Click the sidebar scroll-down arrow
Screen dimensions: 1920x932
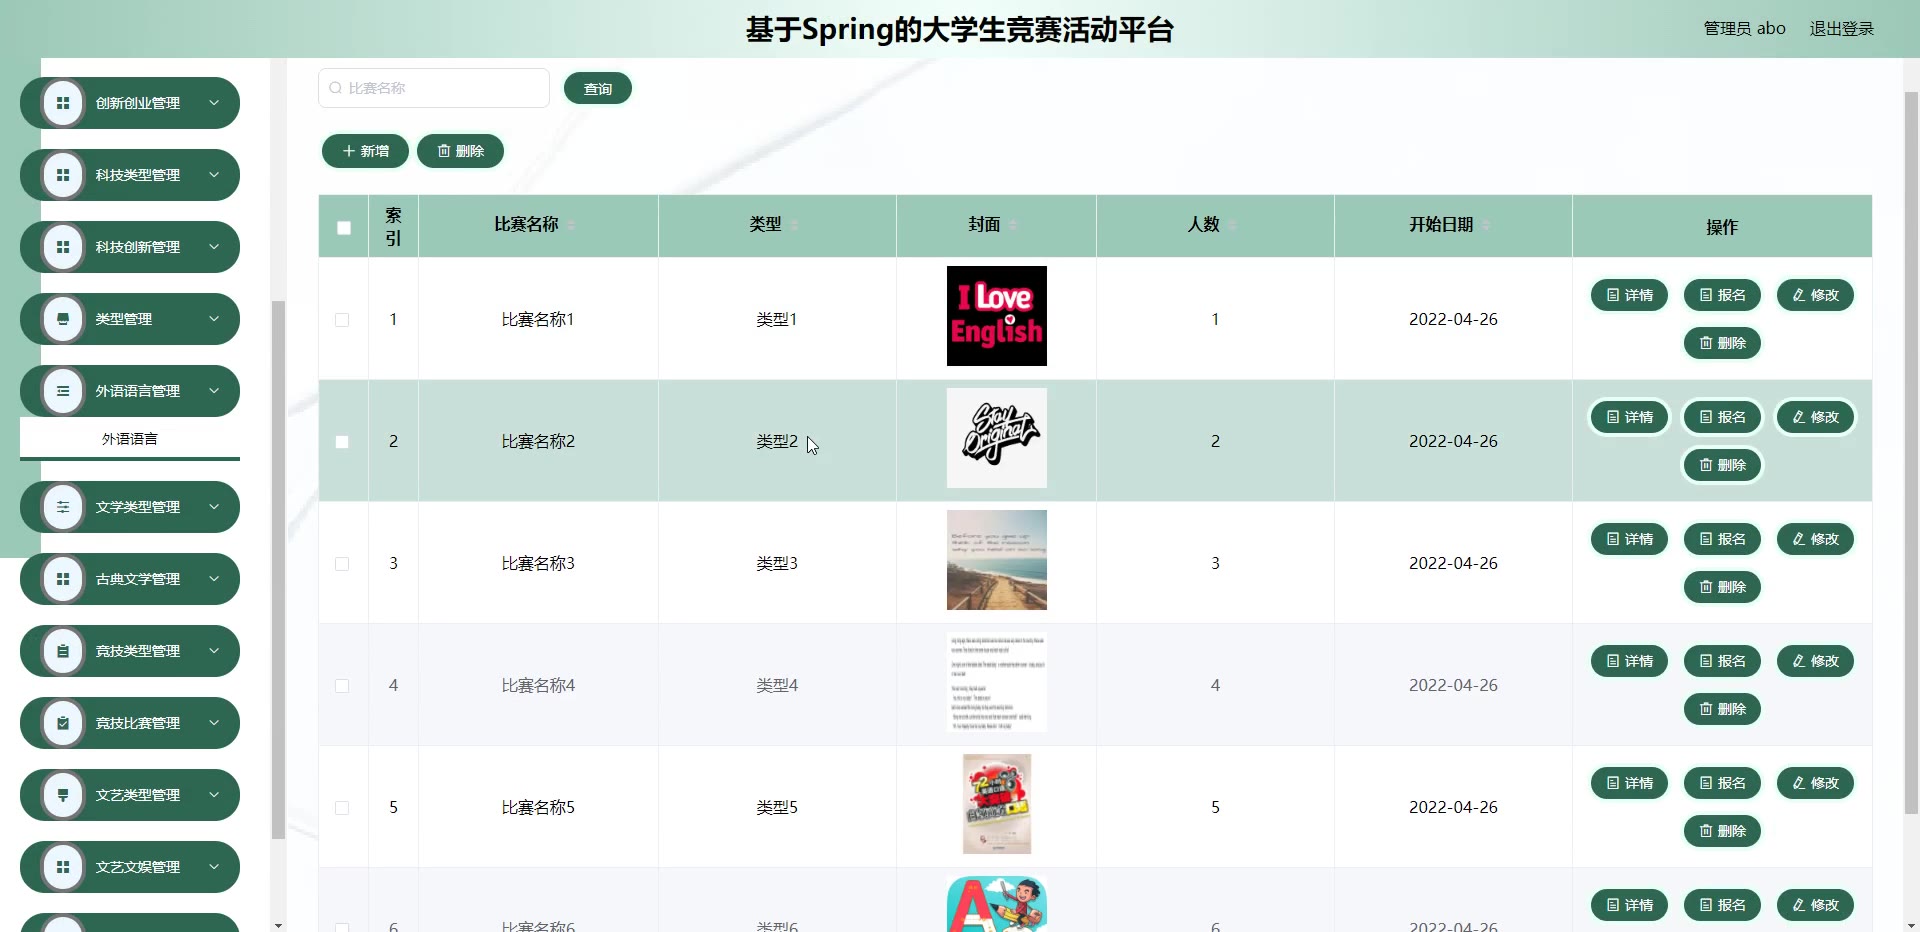click(278, 925)
